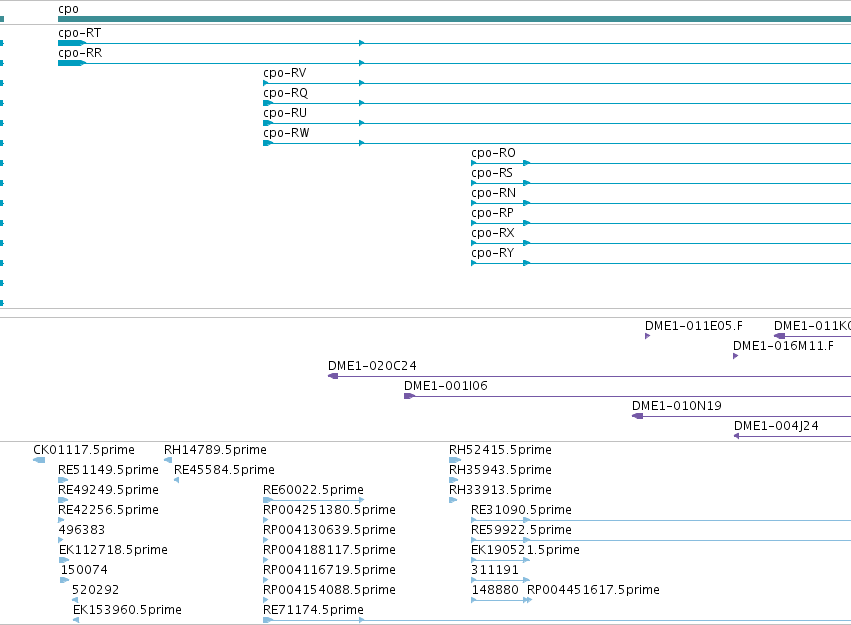Select EST RE45584.5prime
The height and width of the screenshot is (625, 851).
(224, 470)
